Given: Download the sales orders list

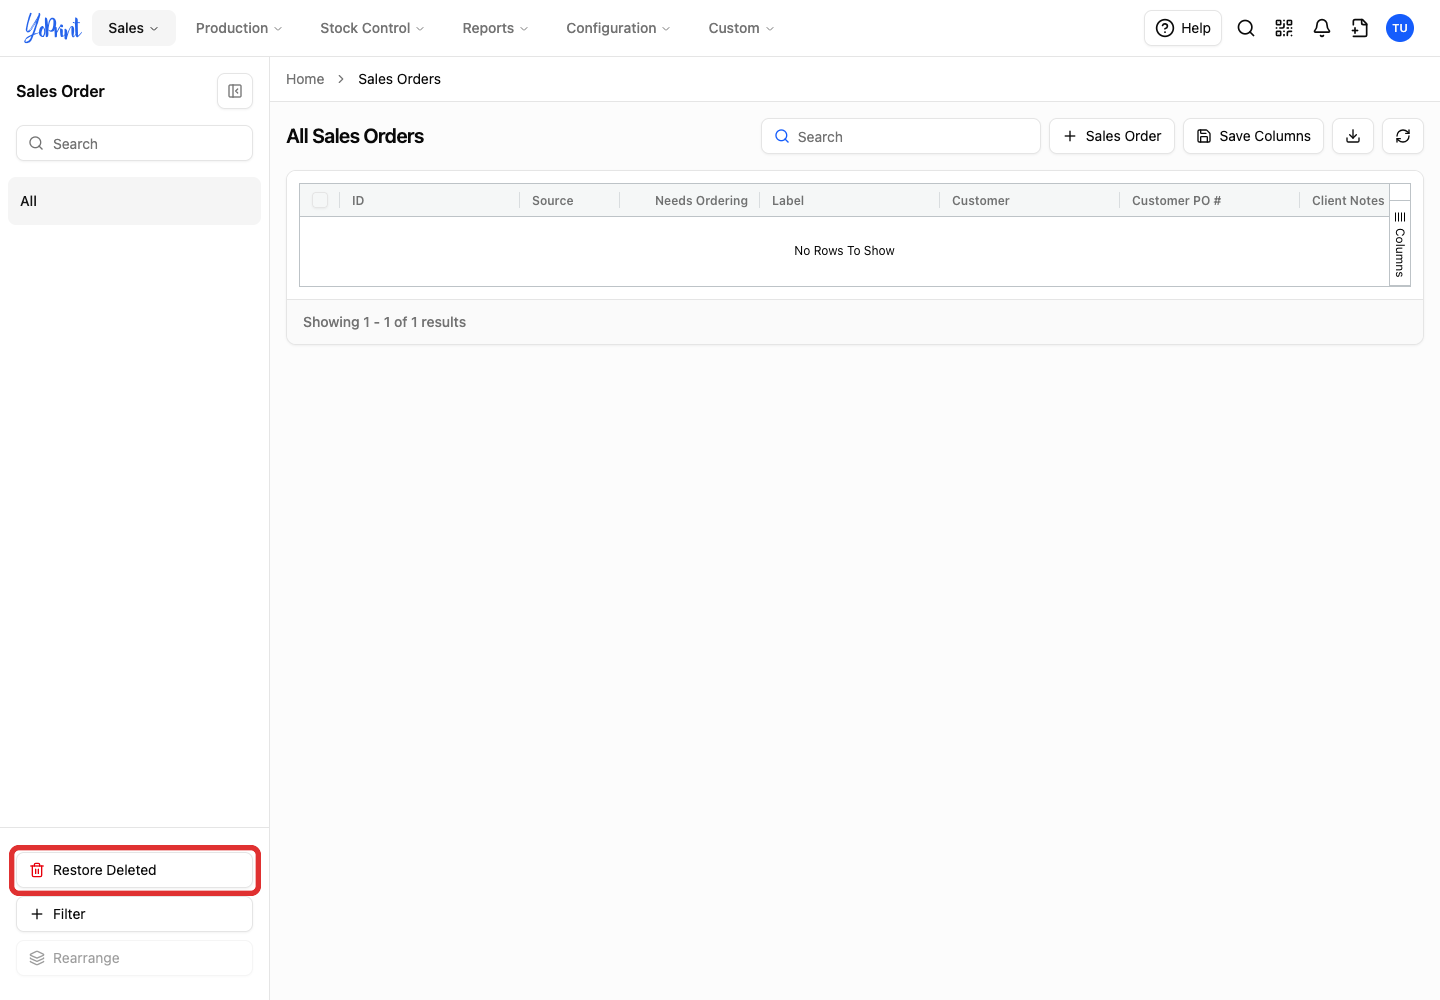Looking at the screenshot, I should pyautogui.click(x=1353, y=136).
